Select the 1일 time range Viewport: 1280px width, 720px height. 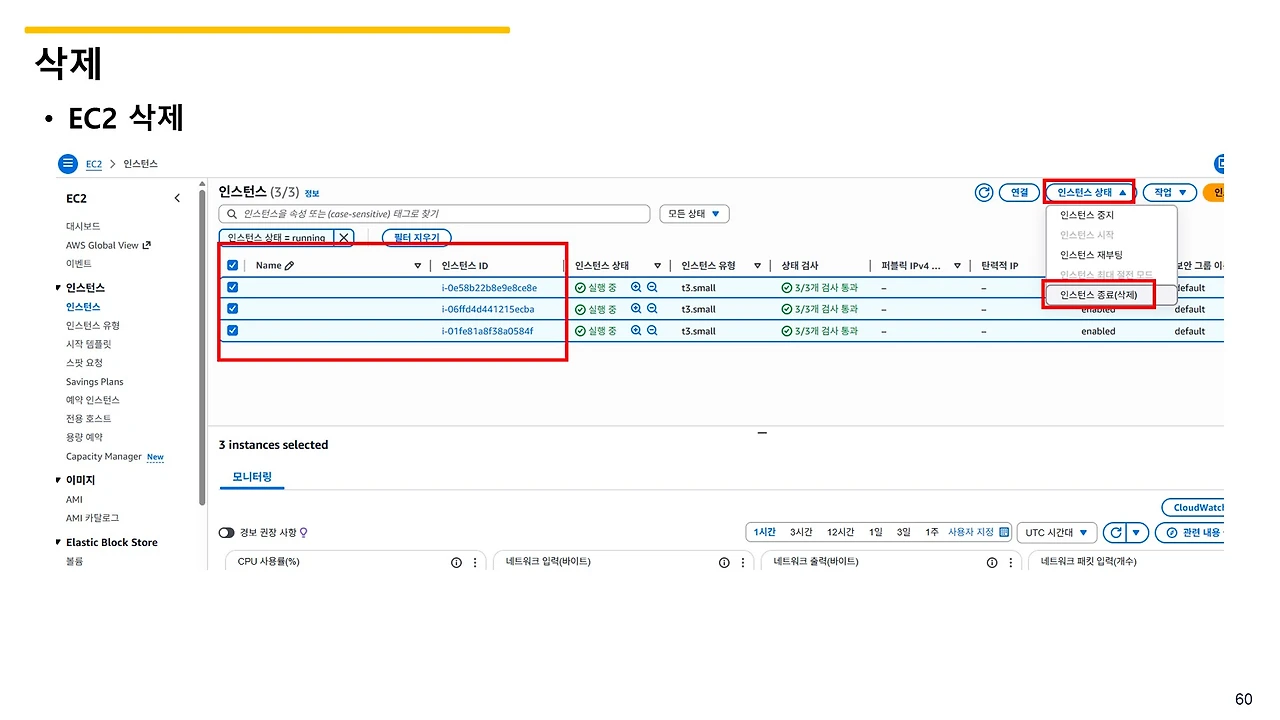876,532
